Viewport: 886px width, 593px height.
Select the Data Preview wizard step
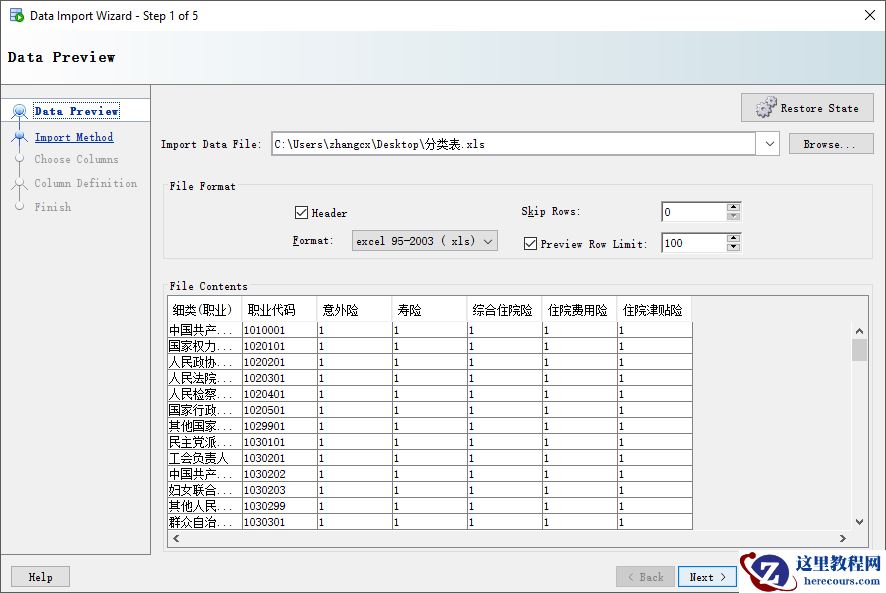76,111
